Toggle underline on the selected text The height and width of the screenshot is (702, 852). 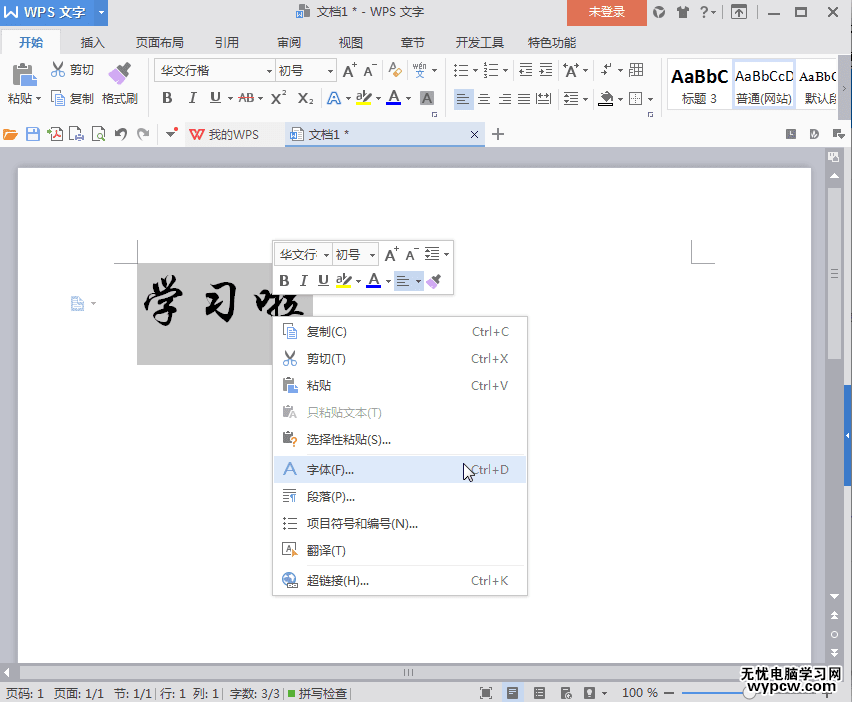213,98
